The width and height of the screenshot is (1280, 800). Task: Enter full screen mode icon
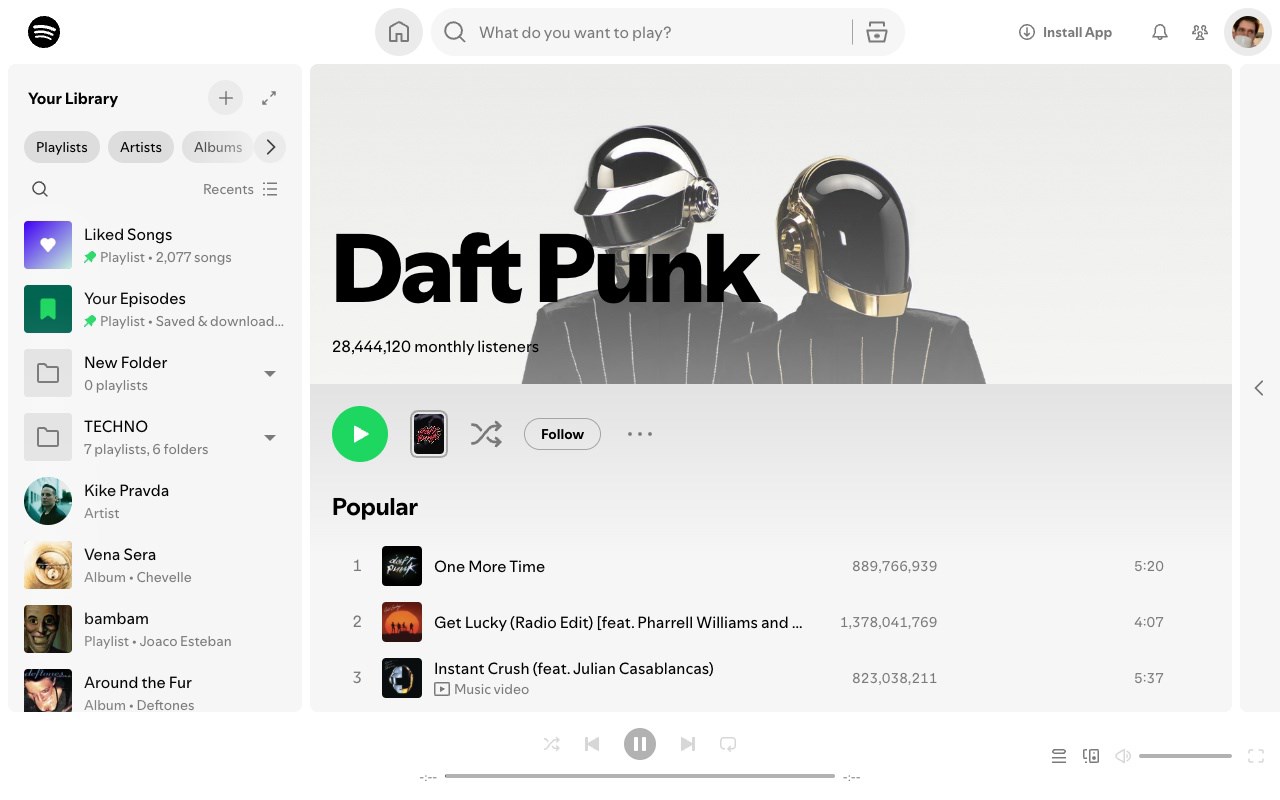1256,756
